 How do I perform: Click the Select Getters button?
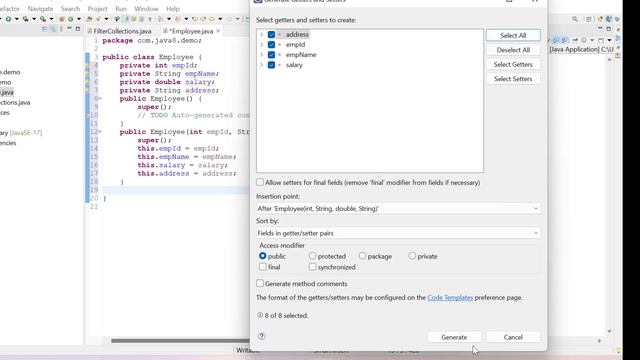(x=513, y=64)
